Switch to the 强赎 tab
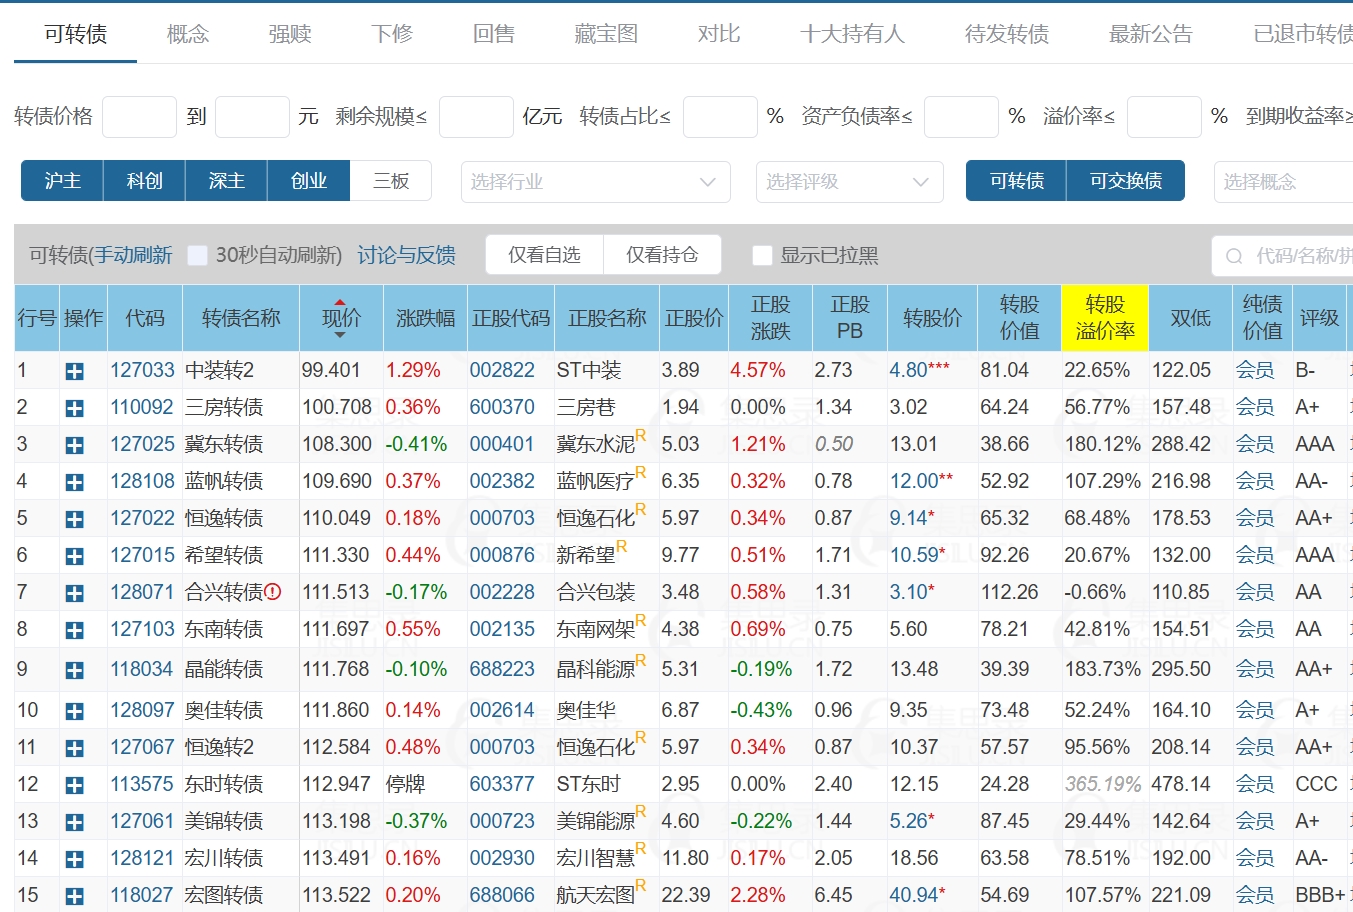This screenshot has width=1353, height=912. 290,34
